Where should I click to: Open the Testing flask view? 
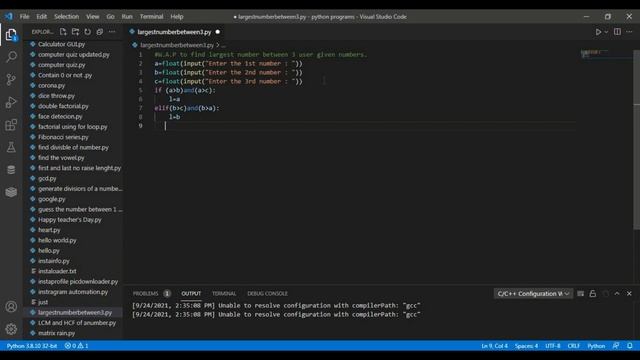tap(11, 147)
